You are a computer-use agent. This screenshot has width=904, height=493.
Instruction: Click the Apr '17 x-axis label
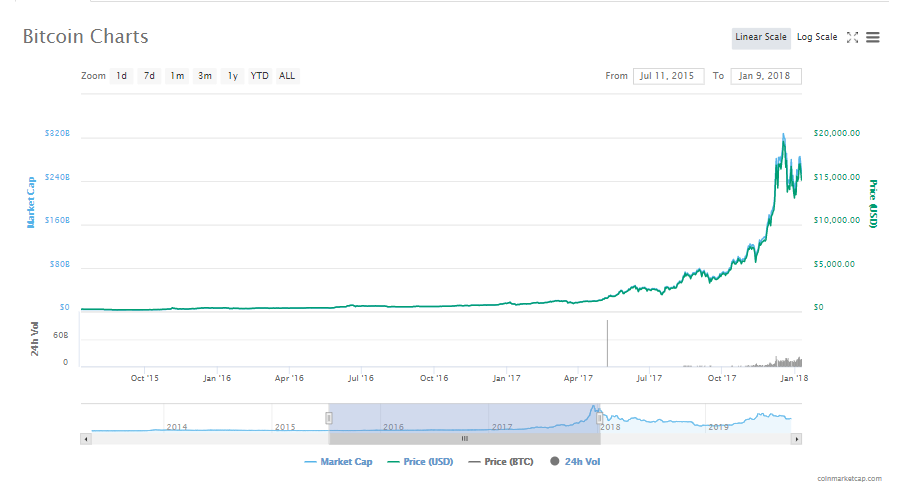578,378
